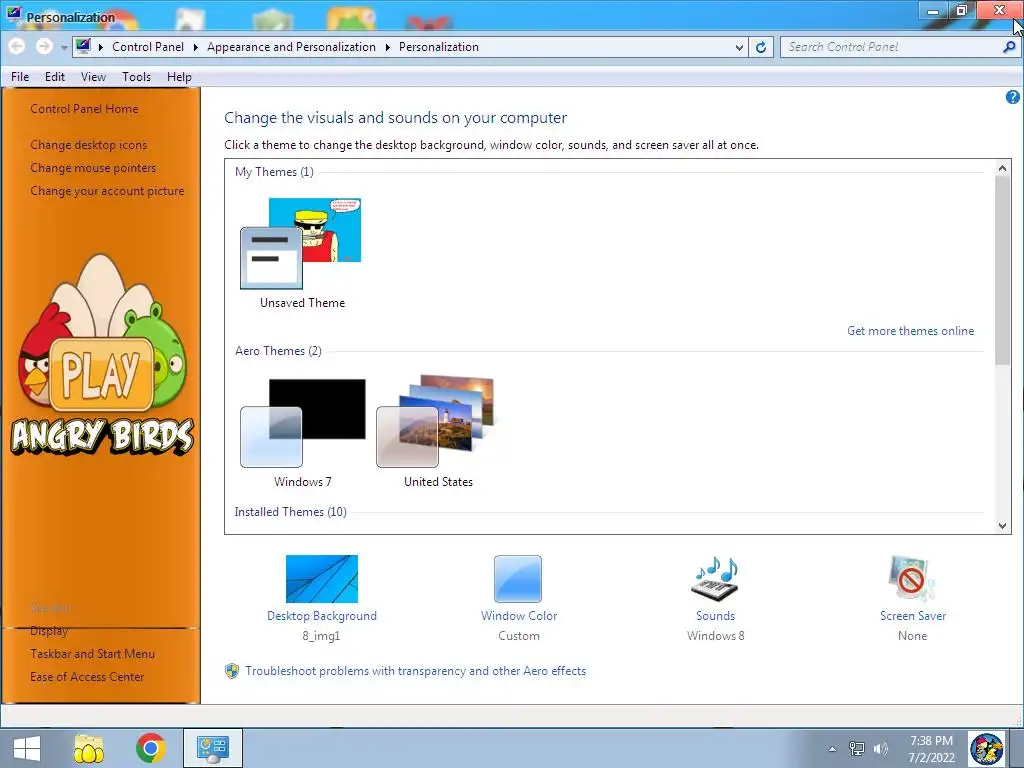The height and width of the screenshot is (768, 1024).
Task: Open the Edit menu
Action: [x=55, y=77]
